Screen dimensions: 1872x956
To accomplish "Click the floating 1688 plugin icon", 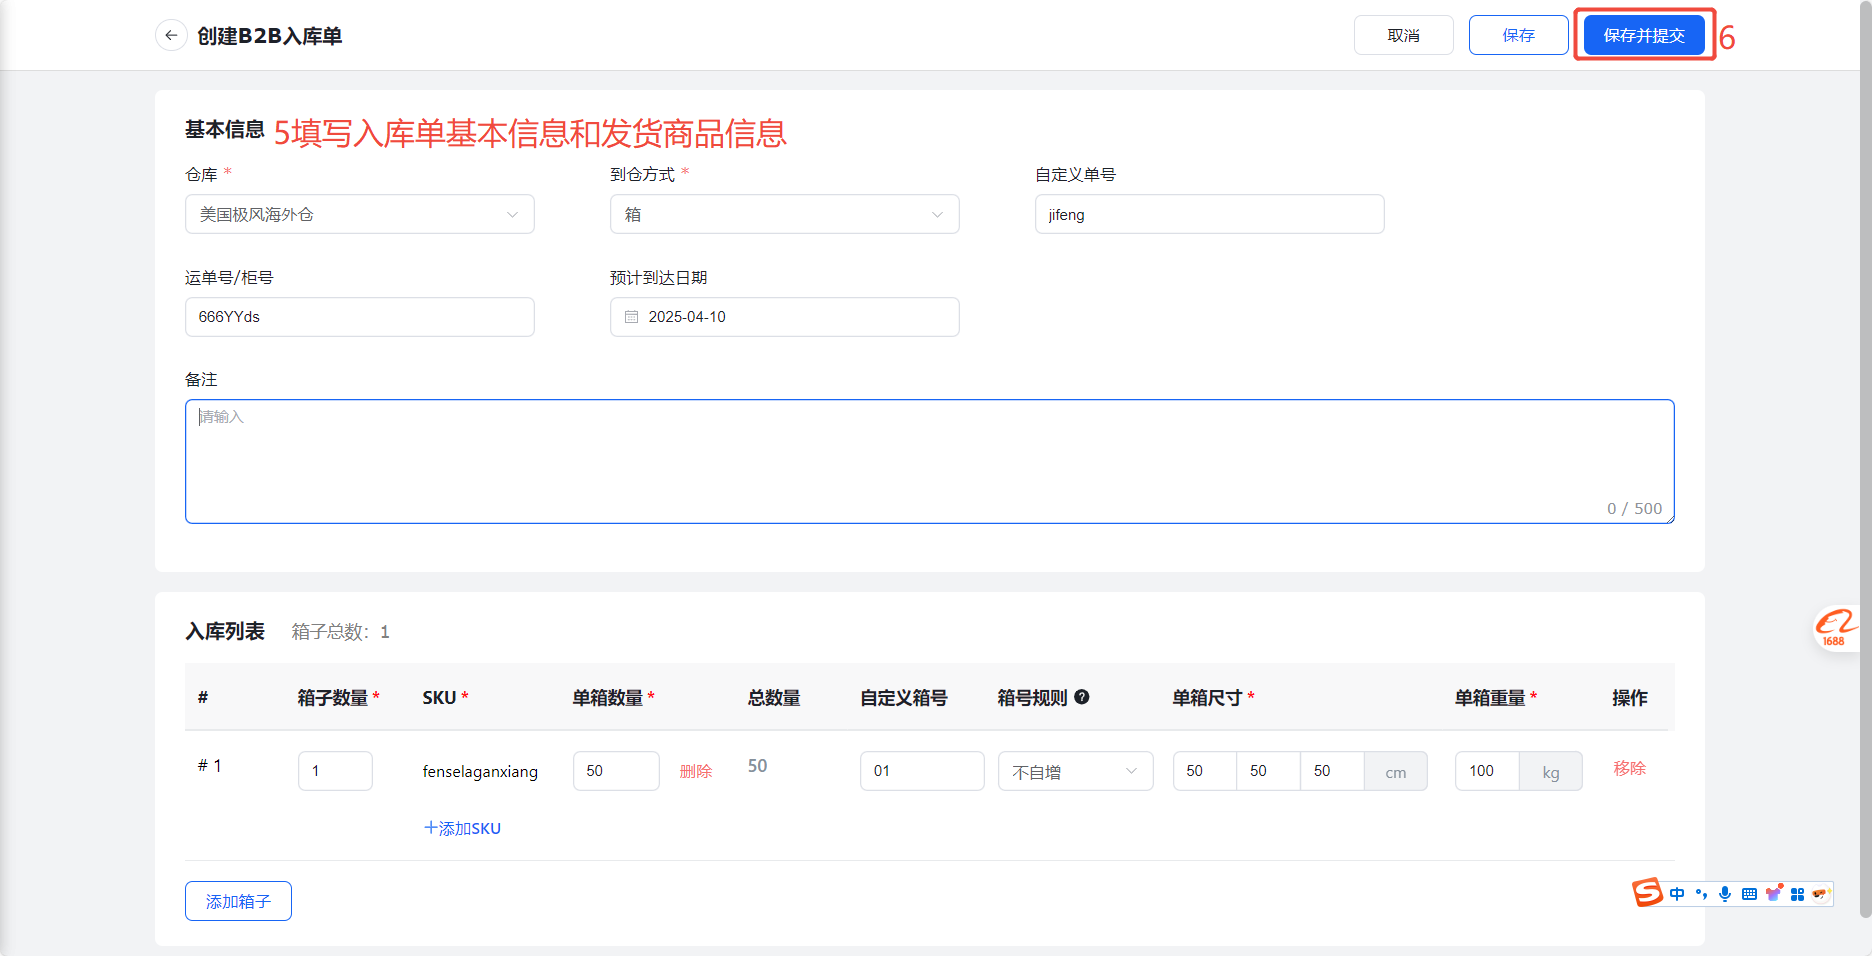I will click(1836, 630).
